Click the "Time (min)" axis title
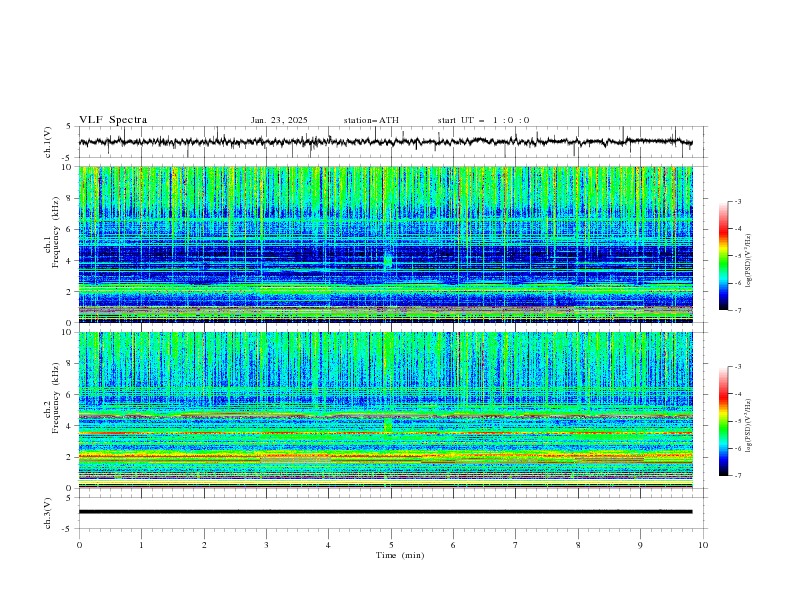Image resolution: width=792 pixels, height=612 pixels. point(400,555)
